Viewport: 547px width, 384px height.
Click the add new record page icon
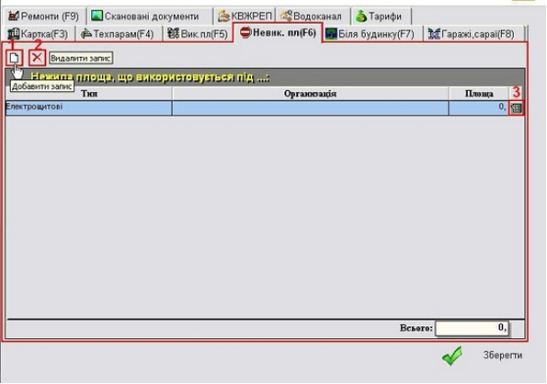14,58
